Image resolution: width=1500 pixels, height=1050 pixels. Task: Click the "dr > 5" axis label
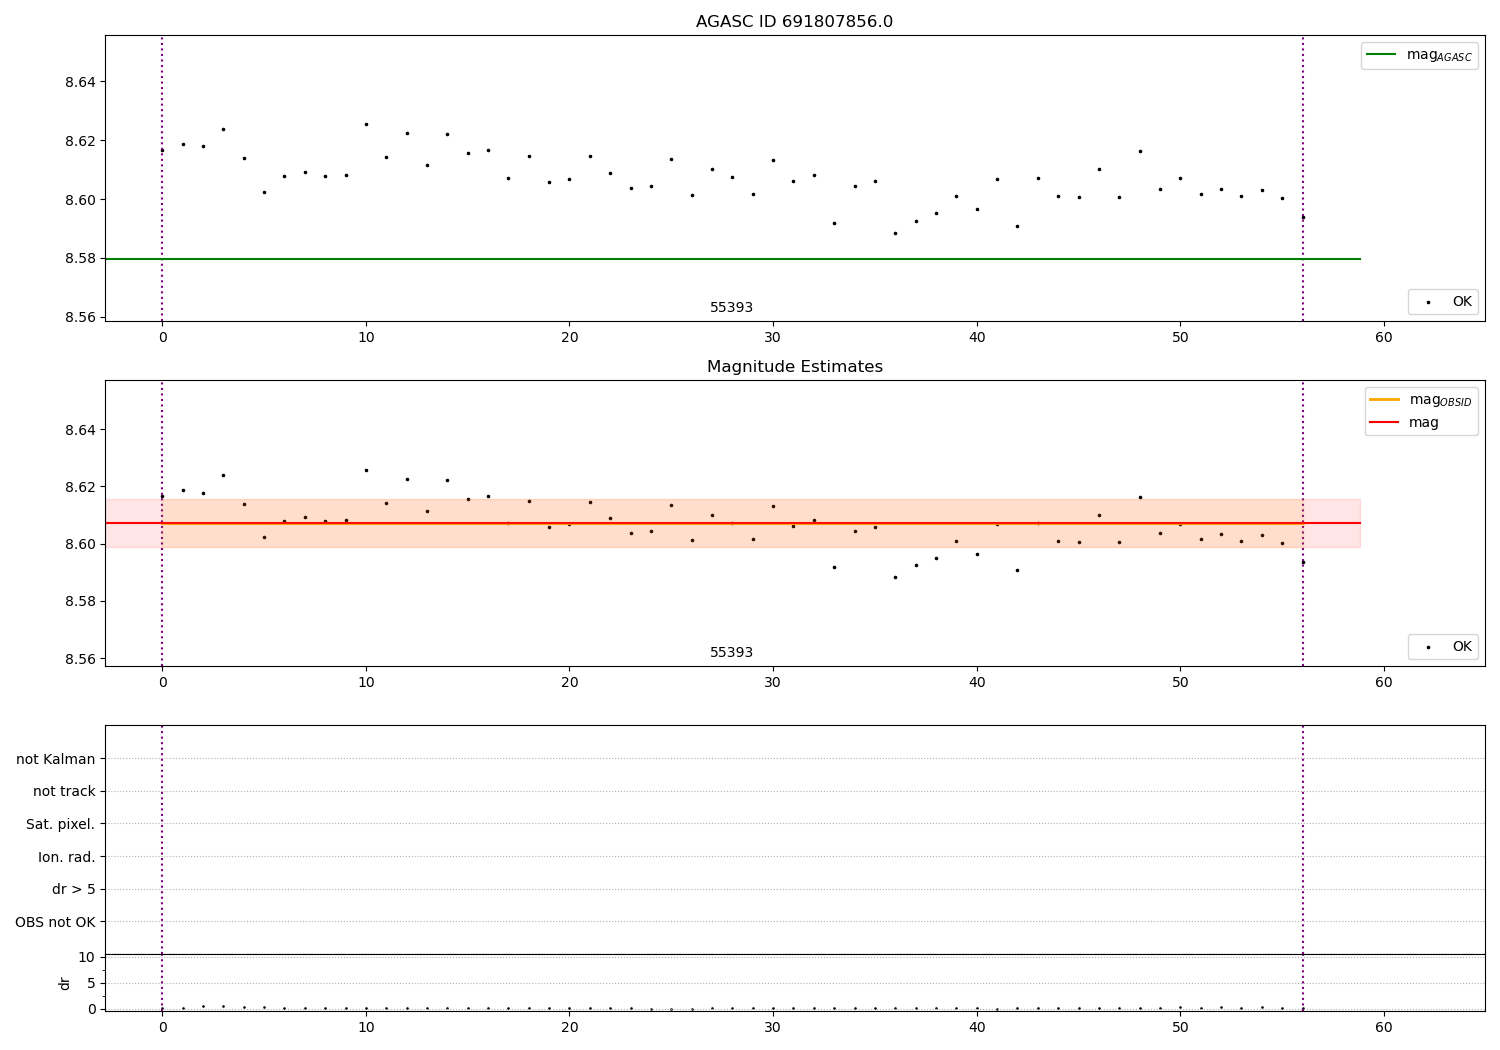pos(74,890)
